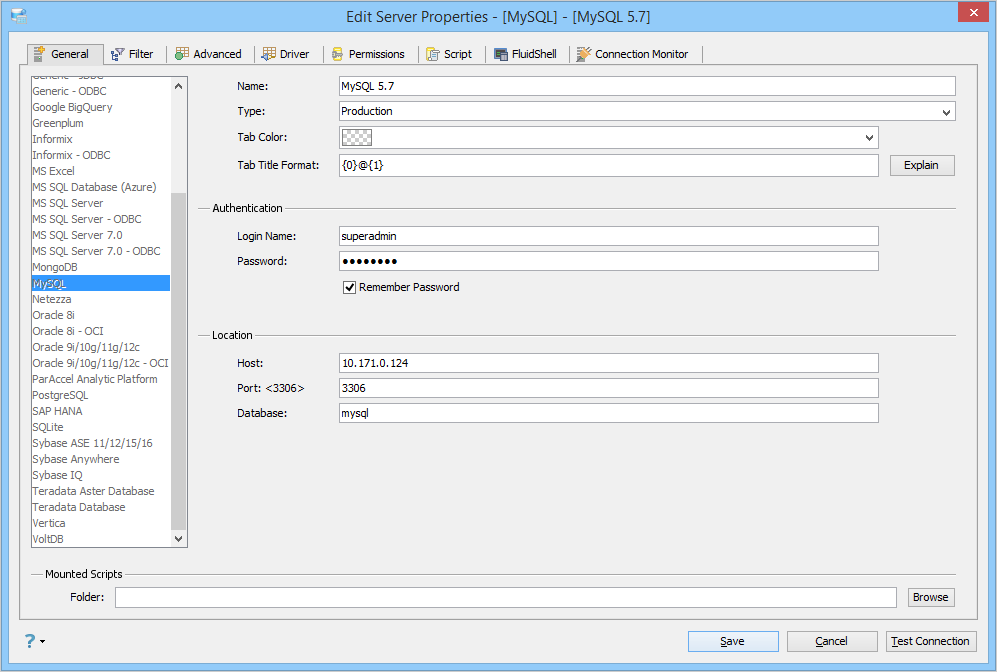
Task: Click the Filter tab icon
Action: (x=117, y=54)
